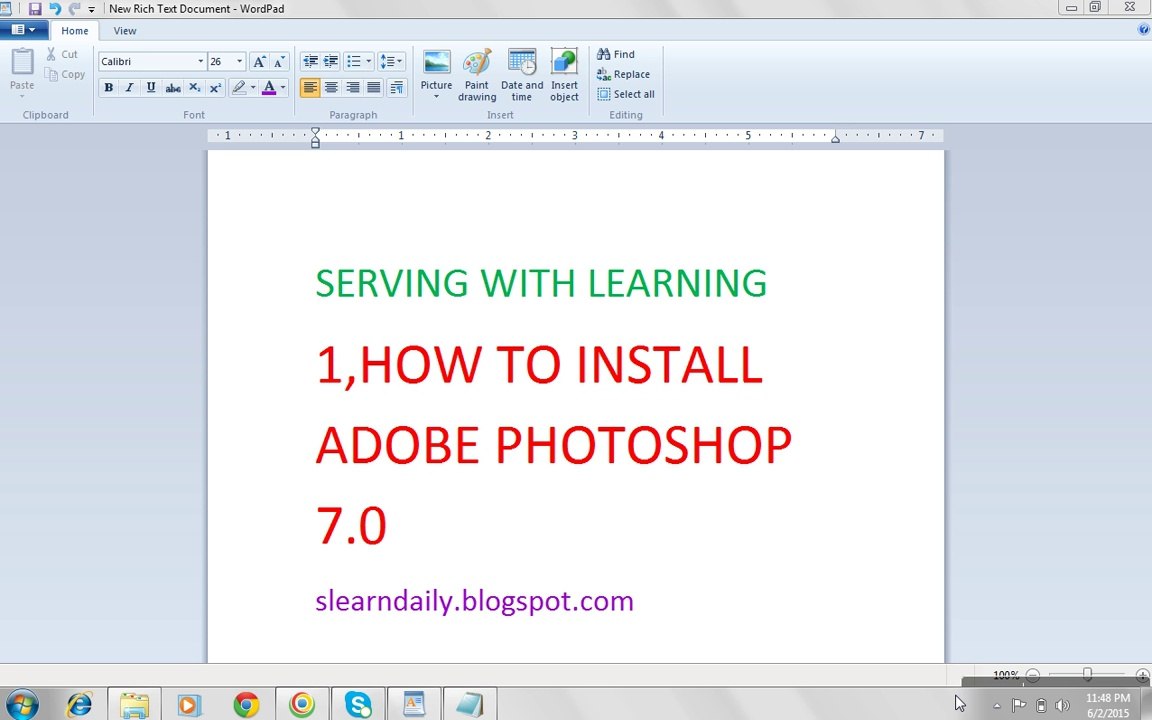The height and width of the screenshot is (720, 1152).
Task: Shrink the font size
Action: coord(278,62)
